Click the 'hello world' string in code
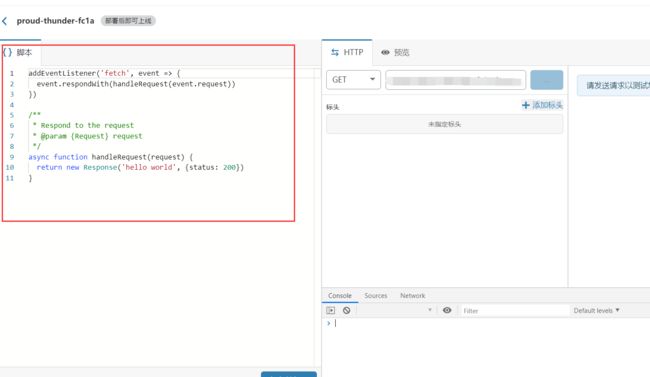This screenshot has height=377, width=650. [149, 168]
